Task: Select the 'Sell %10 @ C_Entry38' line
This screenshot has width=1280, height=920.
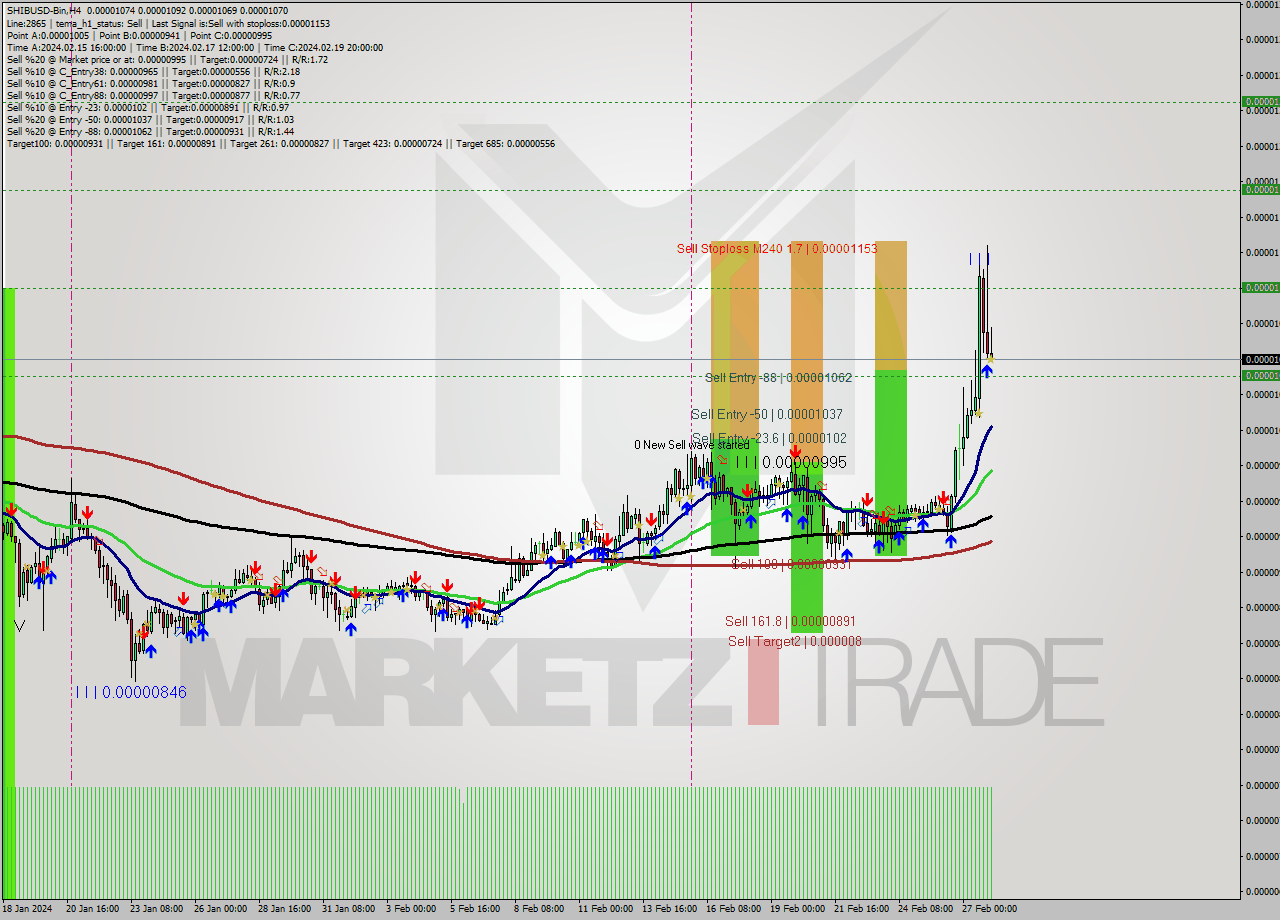Action: coord(153,71)
